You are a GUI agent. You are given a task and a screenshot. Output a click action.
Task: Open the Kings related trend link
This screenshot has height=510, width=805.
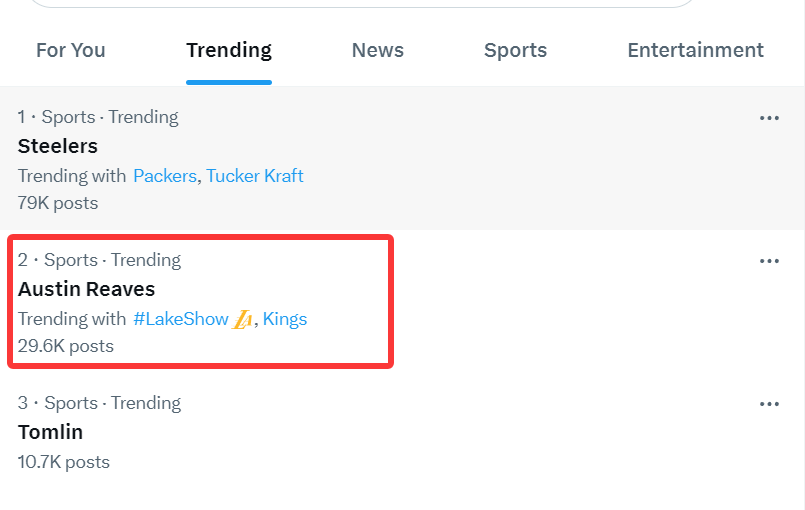point(285,319)
